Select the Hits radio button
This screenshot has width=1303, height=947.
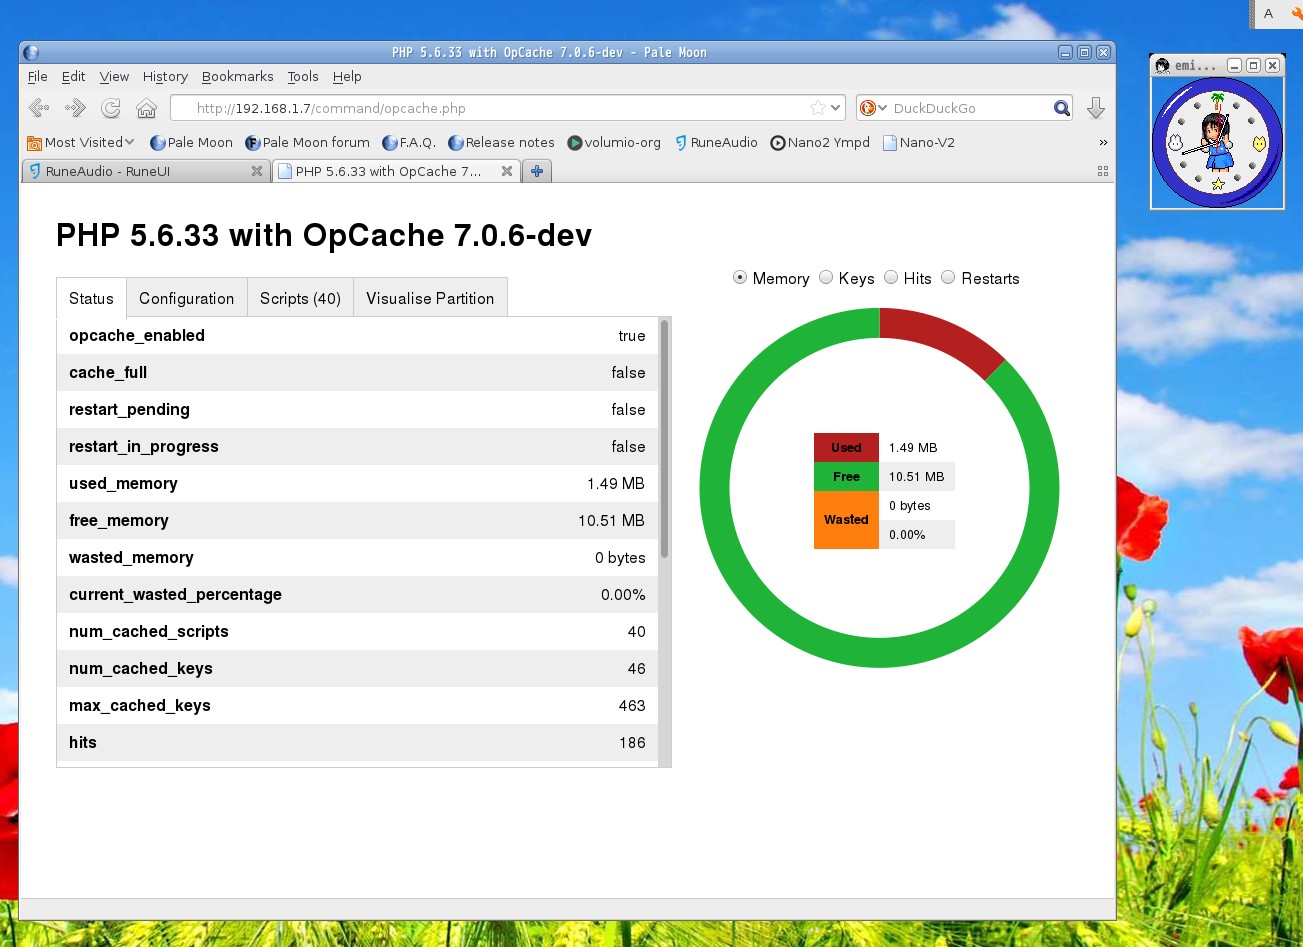pyautogui.click(x=891, y=278)
